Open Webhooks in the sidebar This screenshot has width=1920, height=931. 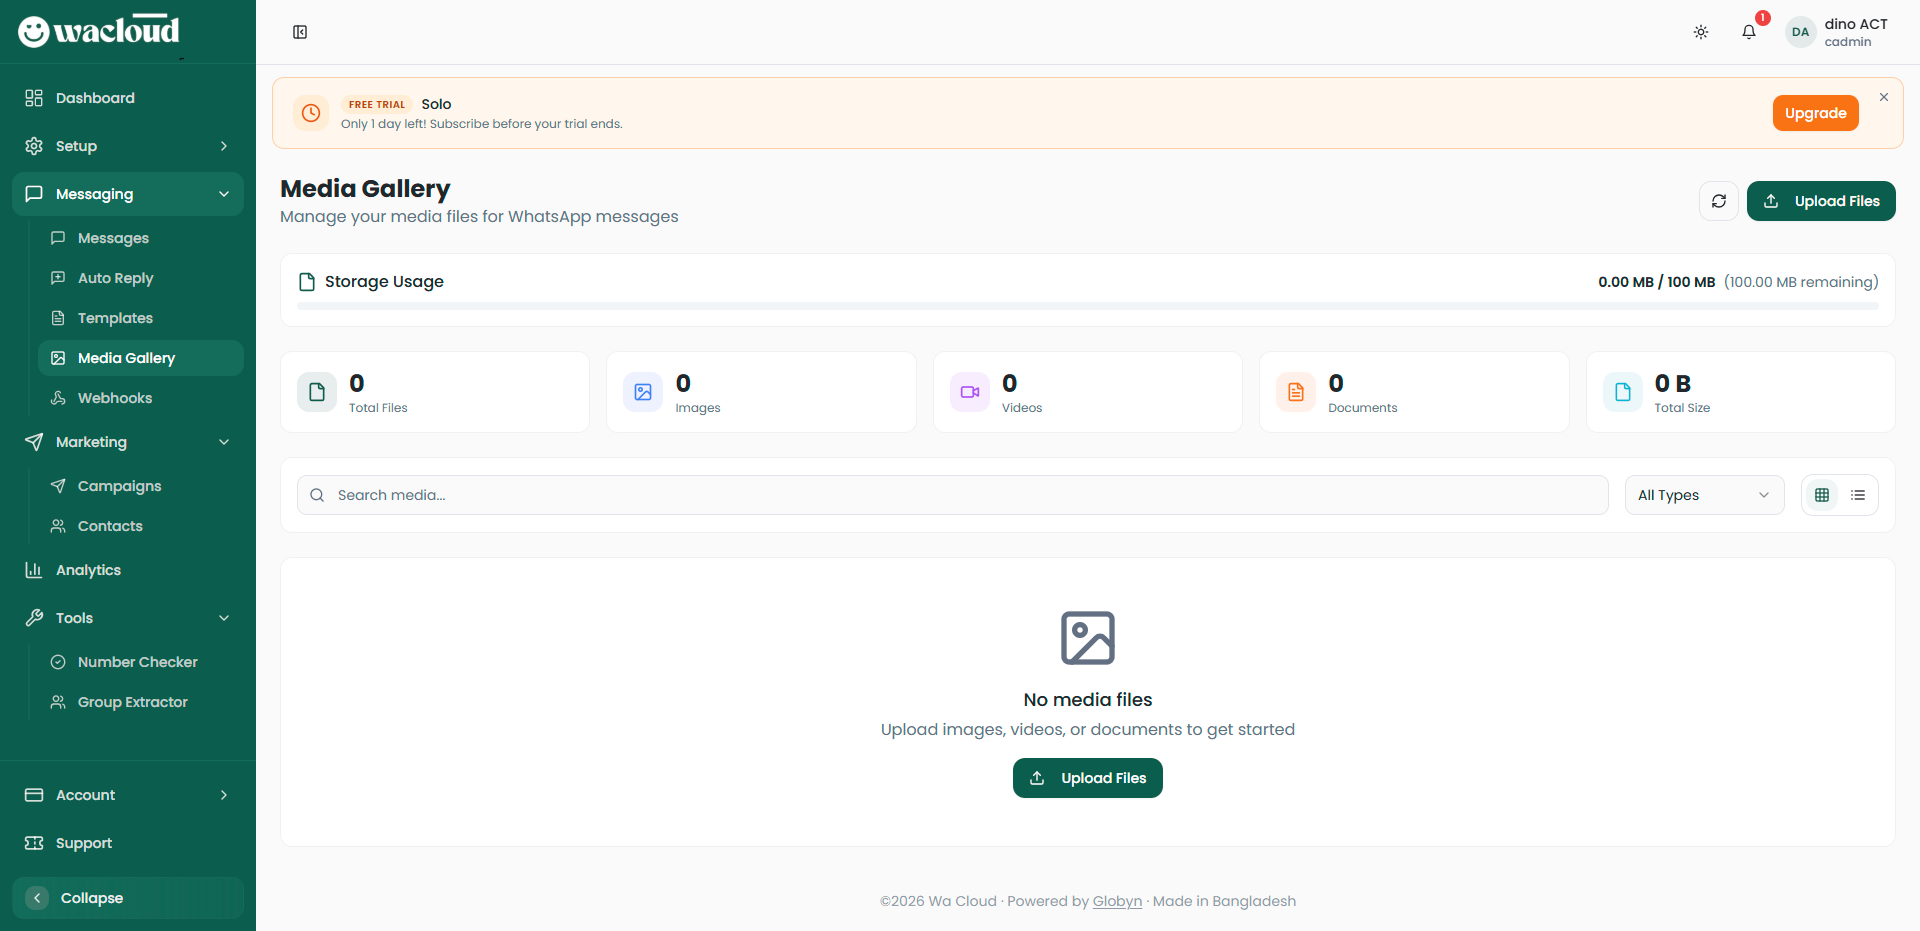[x=115, y=398]
